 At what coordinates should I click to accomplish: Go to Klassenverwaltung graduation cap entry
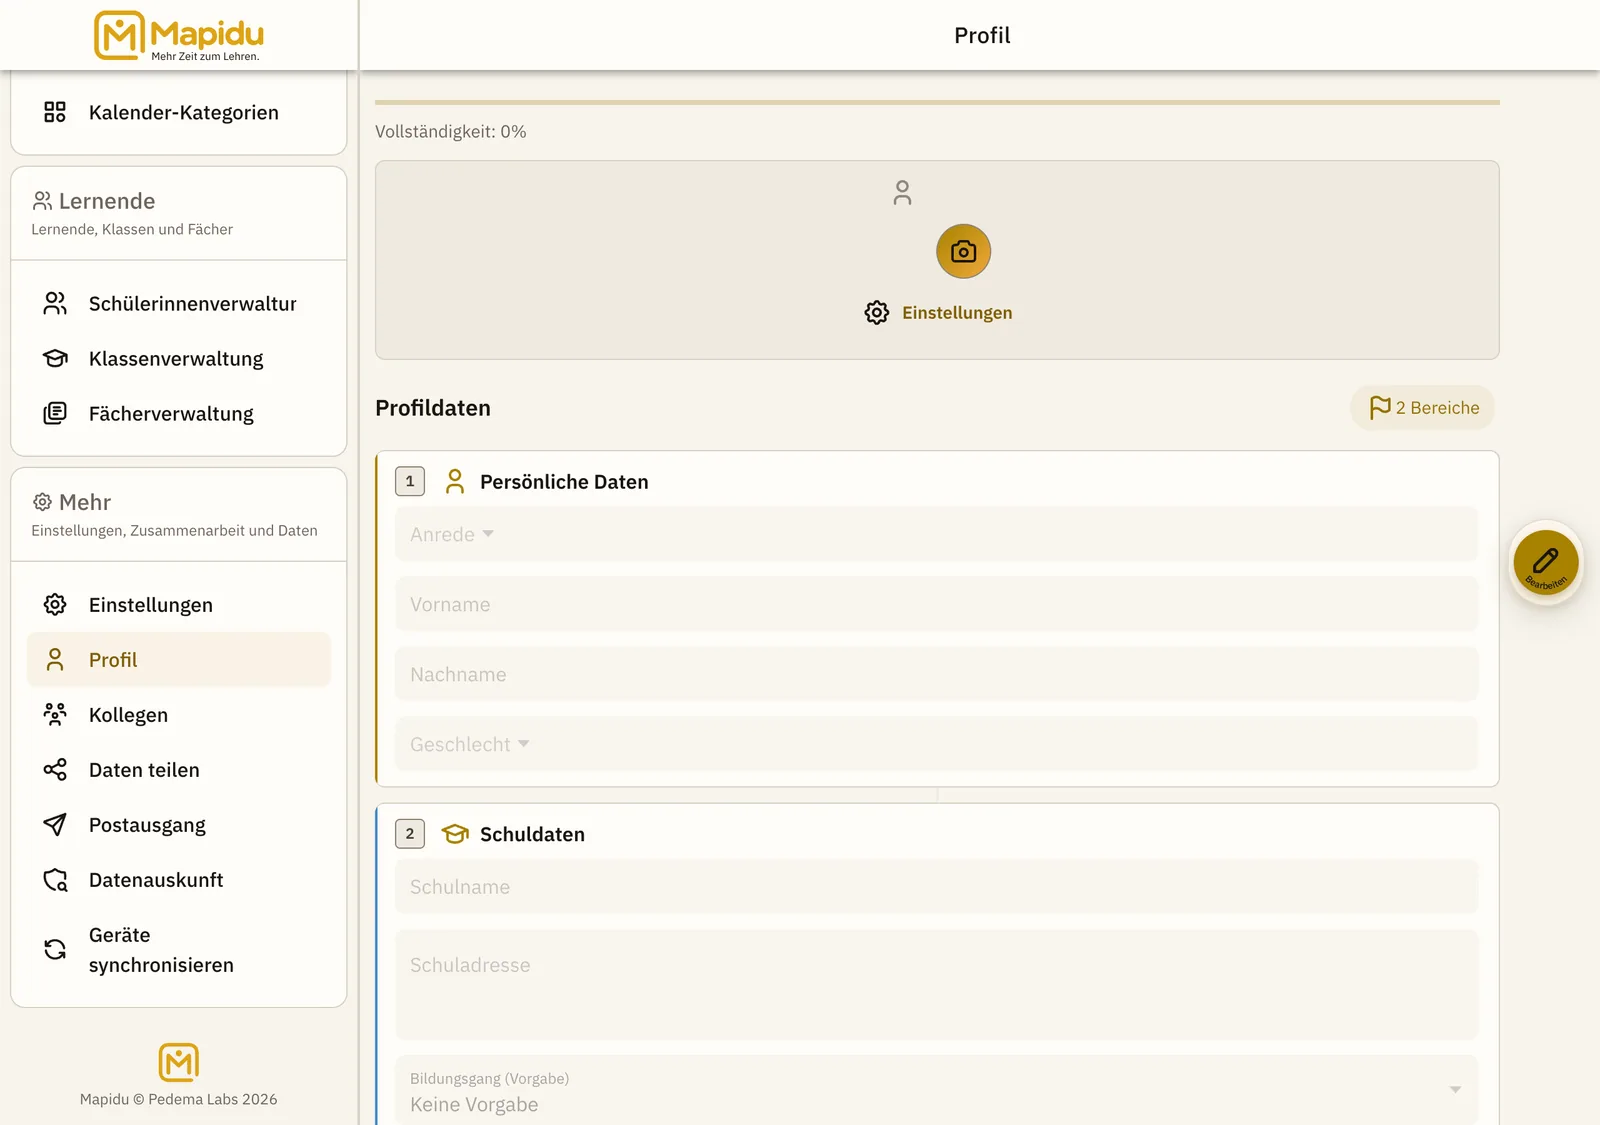point(179,359)
